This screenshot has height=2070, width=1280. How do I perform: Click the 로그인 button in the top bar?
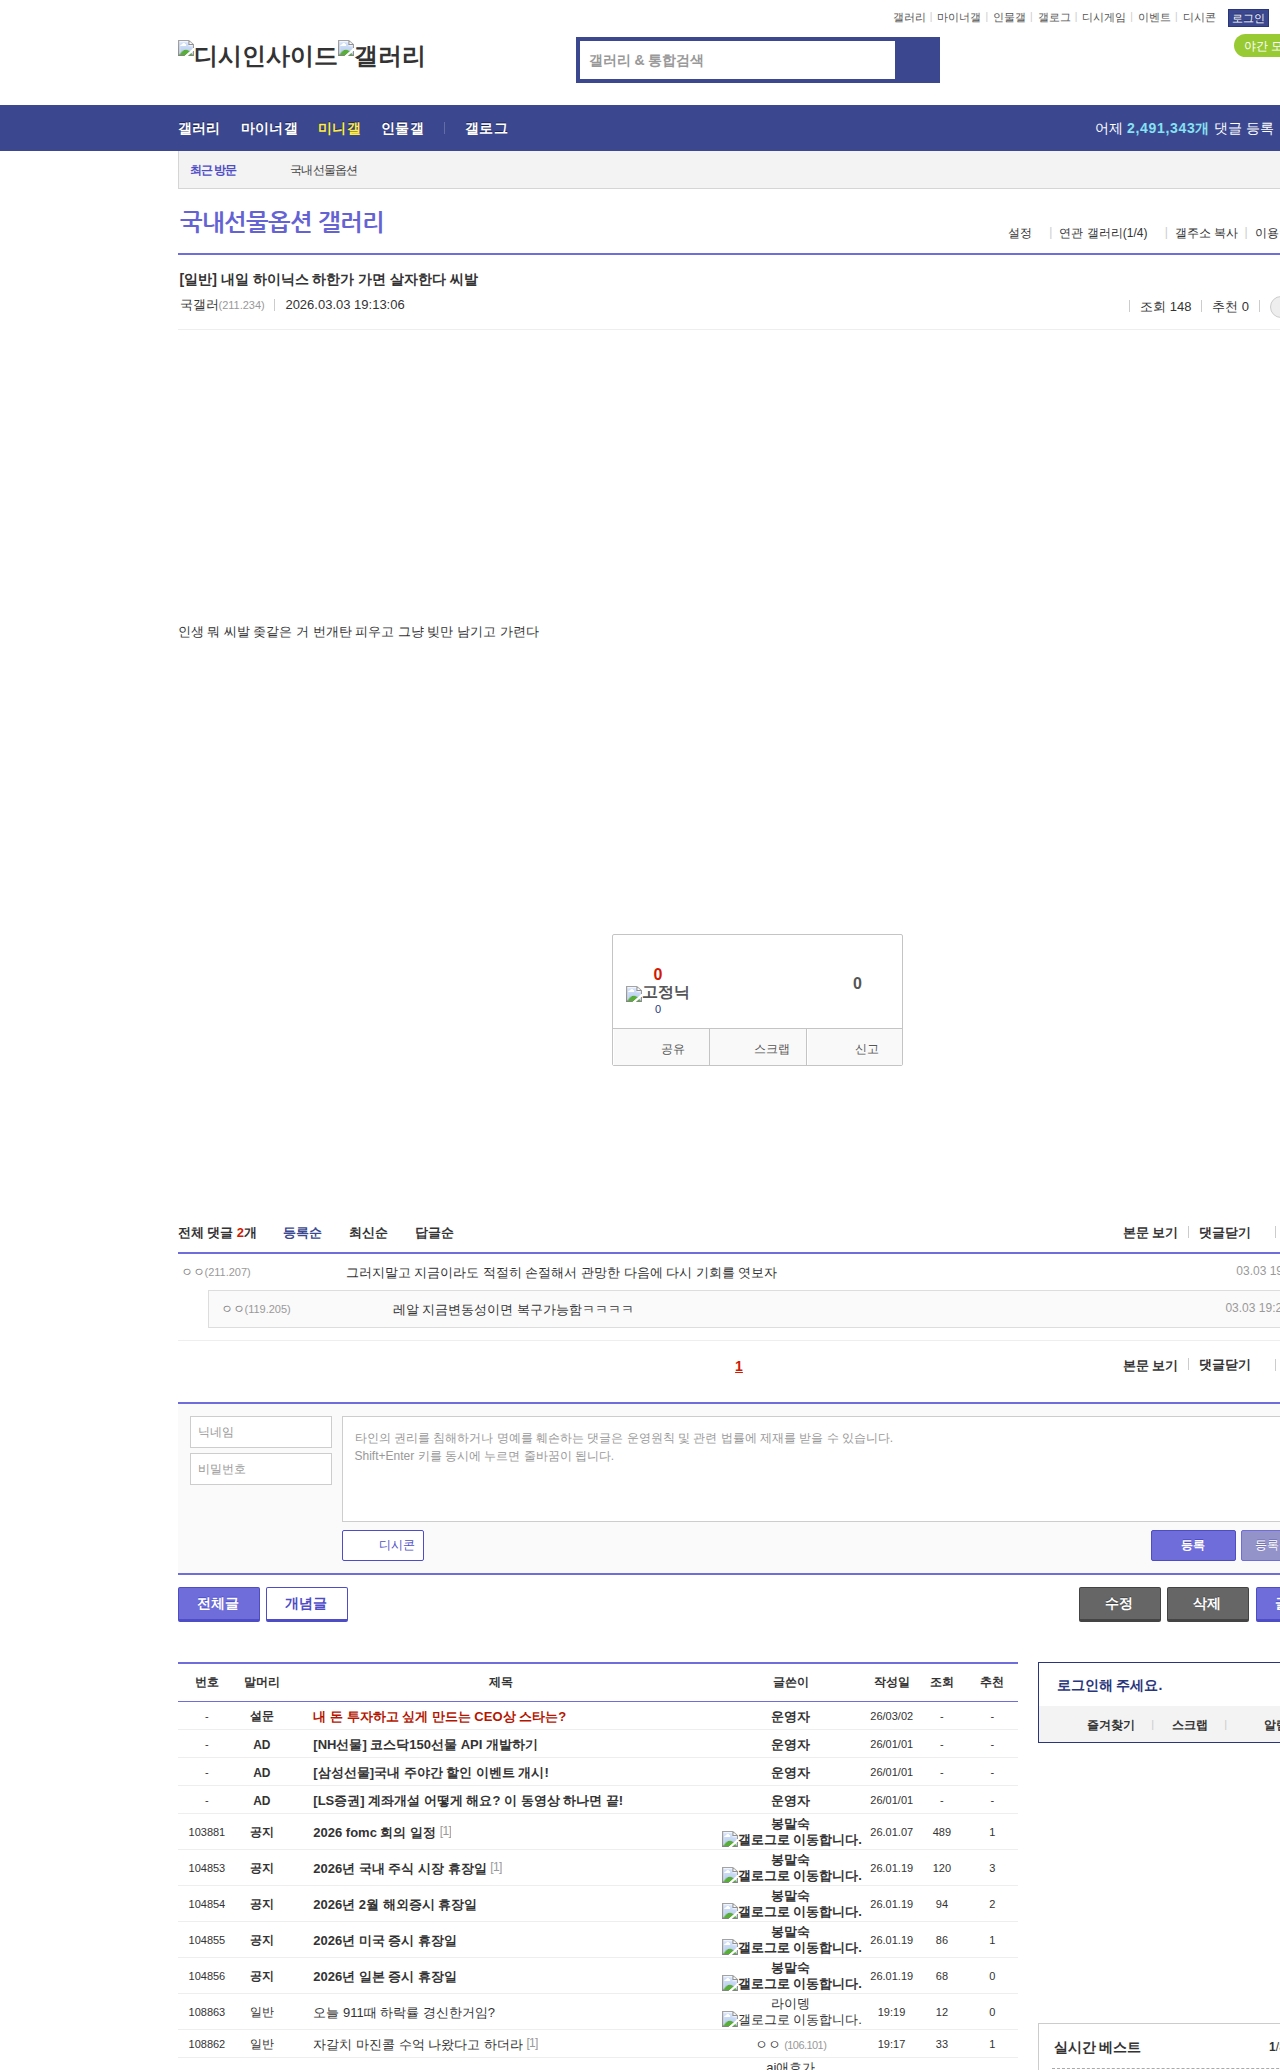click(1248, 18)
